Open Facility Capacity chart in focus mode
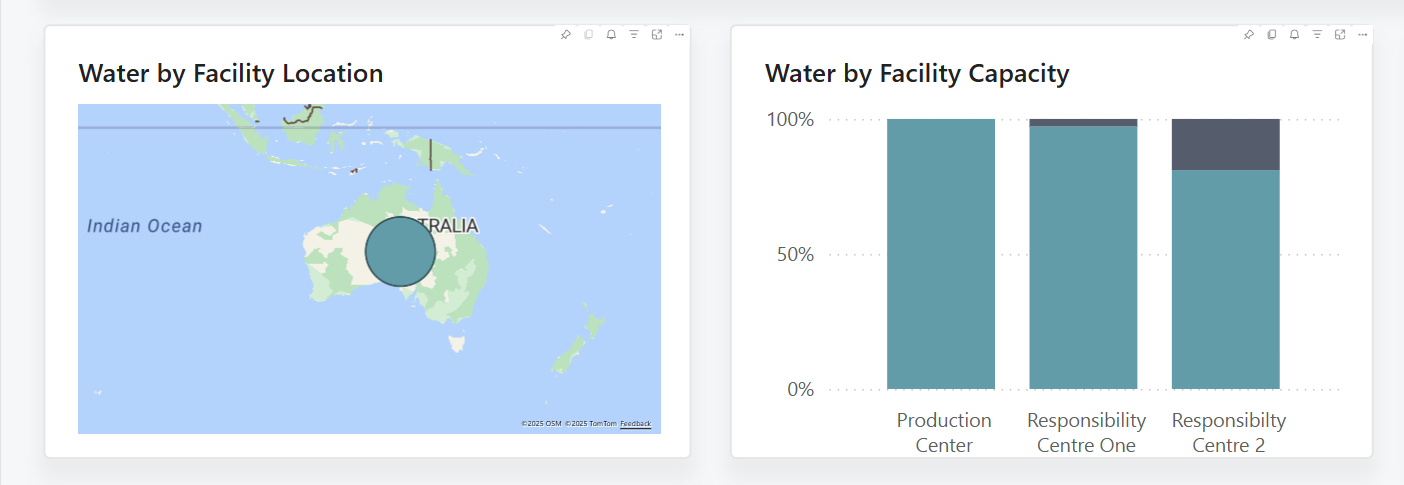Viewport: 1404px width, 485px height. pyautogui.click(x=1340, y=35)
